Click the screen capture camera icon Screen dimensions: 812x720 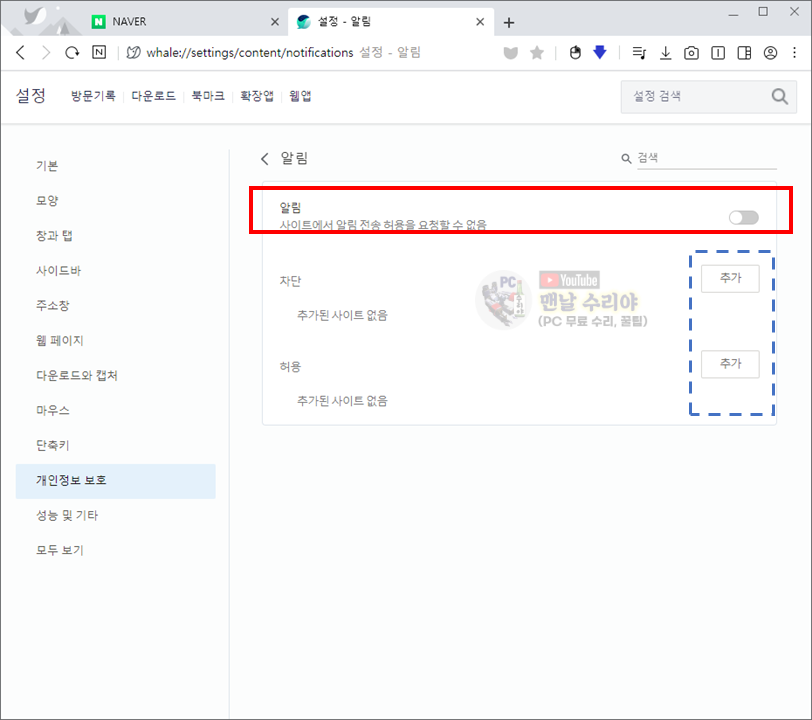pyautogui.click(x=691, y=53)
